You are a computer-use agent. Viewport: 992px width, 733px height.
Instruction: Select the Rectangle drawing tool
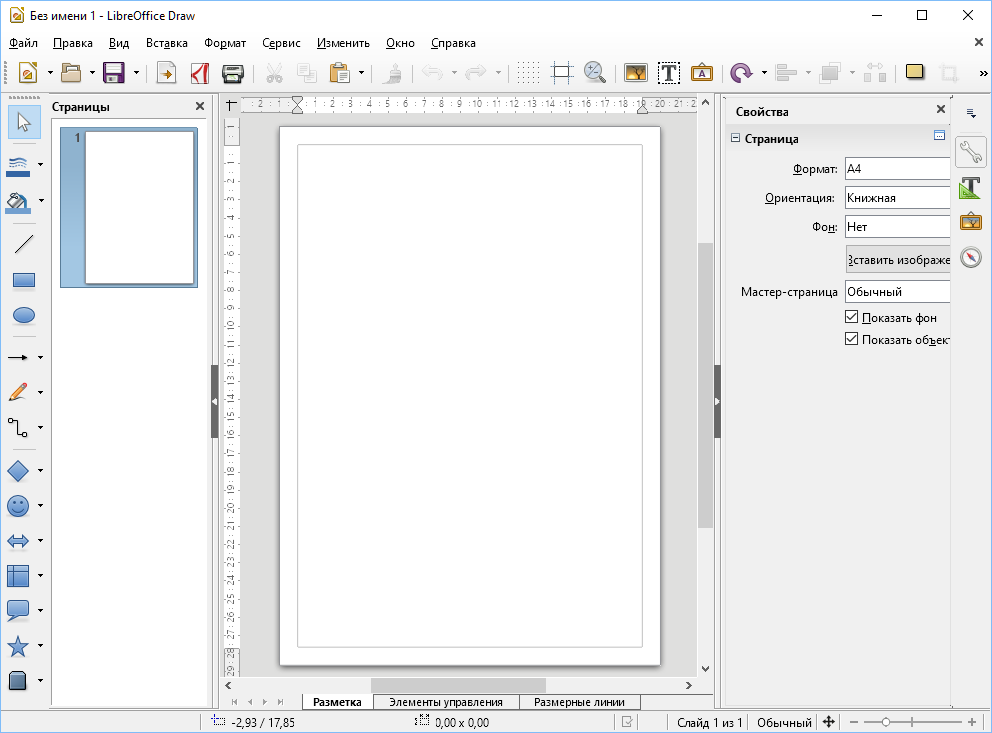(x=24, y=280)
